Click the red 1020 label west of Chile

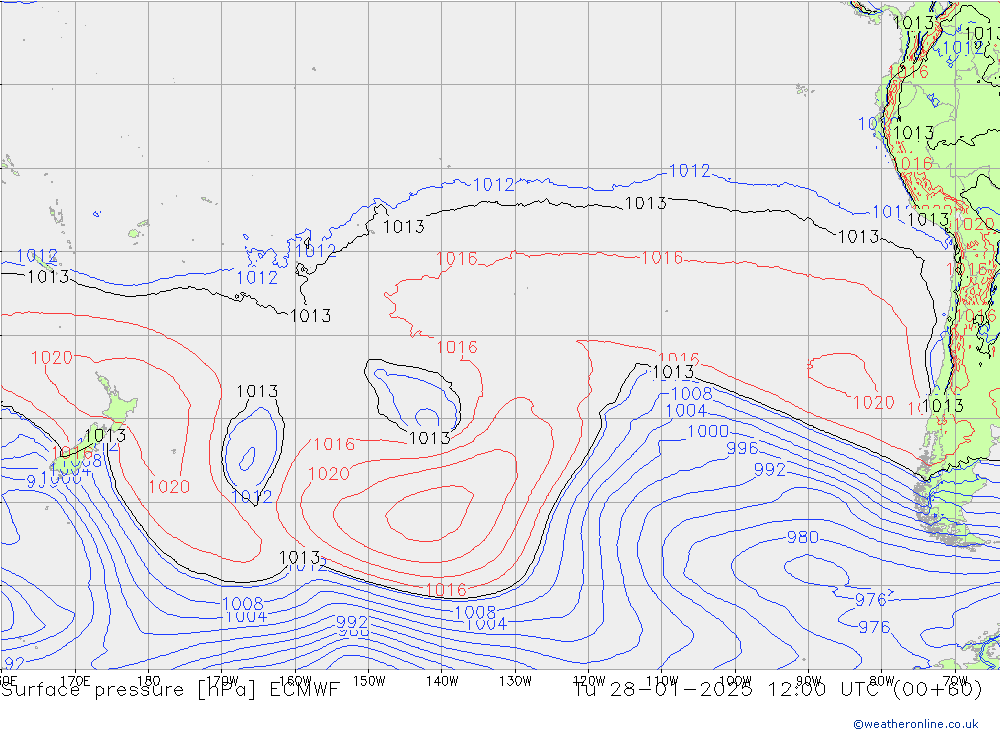click(x=873, y=402)
